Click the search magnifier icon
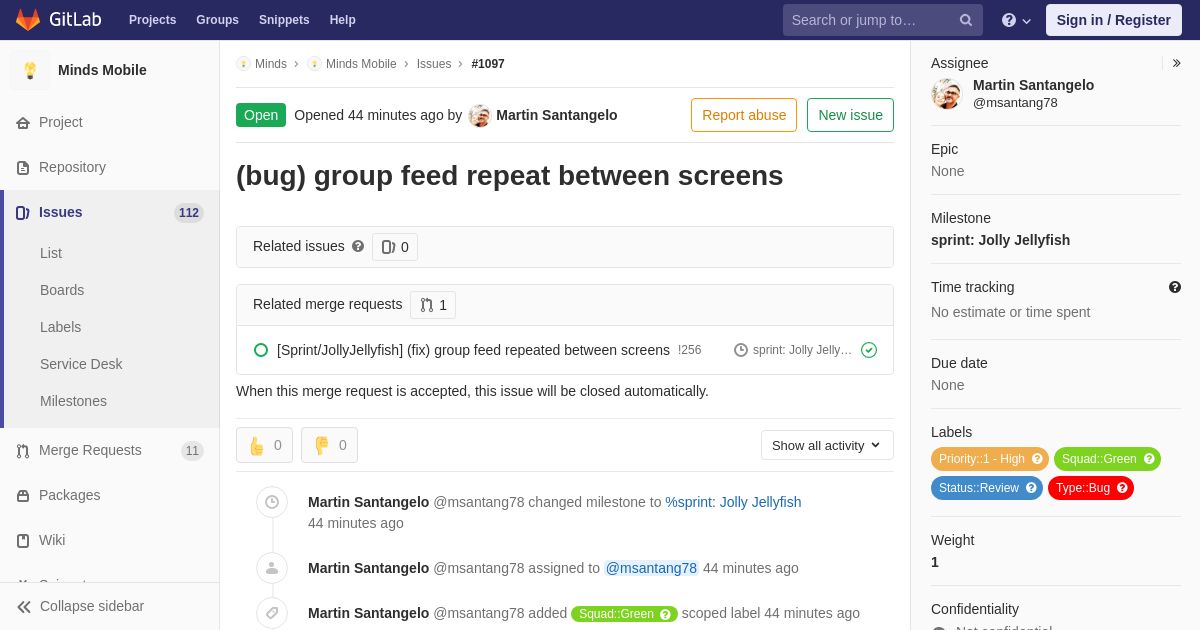1200x630 pixels. (966, 20)
